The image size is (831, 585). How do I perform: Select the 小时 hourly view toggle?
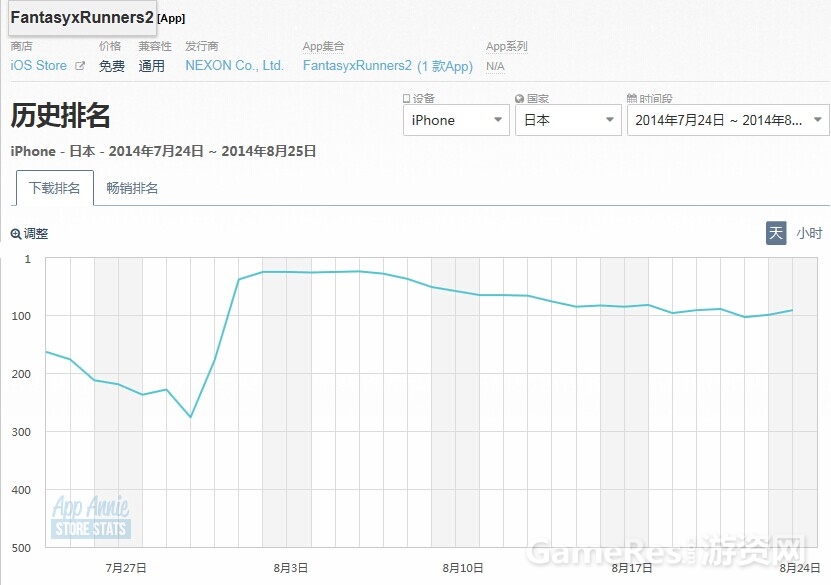pos(809,233)
